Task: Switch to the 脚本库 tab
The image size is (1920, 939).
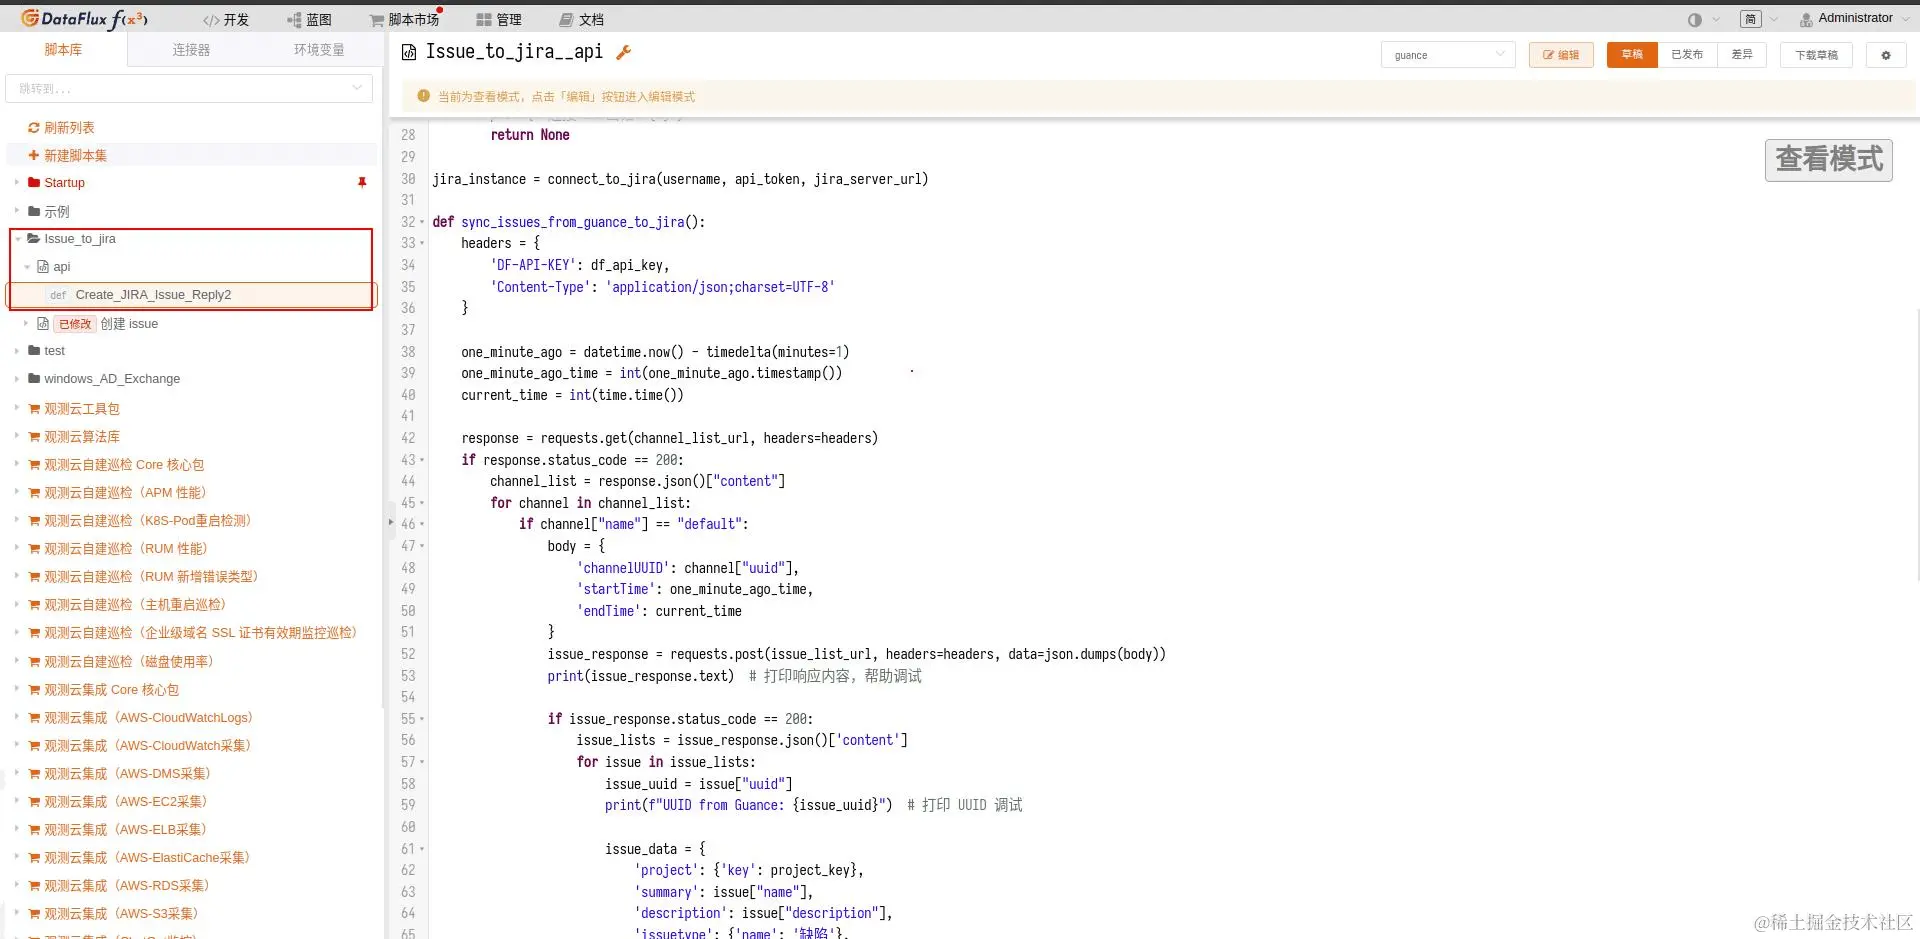Action: click(x=63, y=50)
